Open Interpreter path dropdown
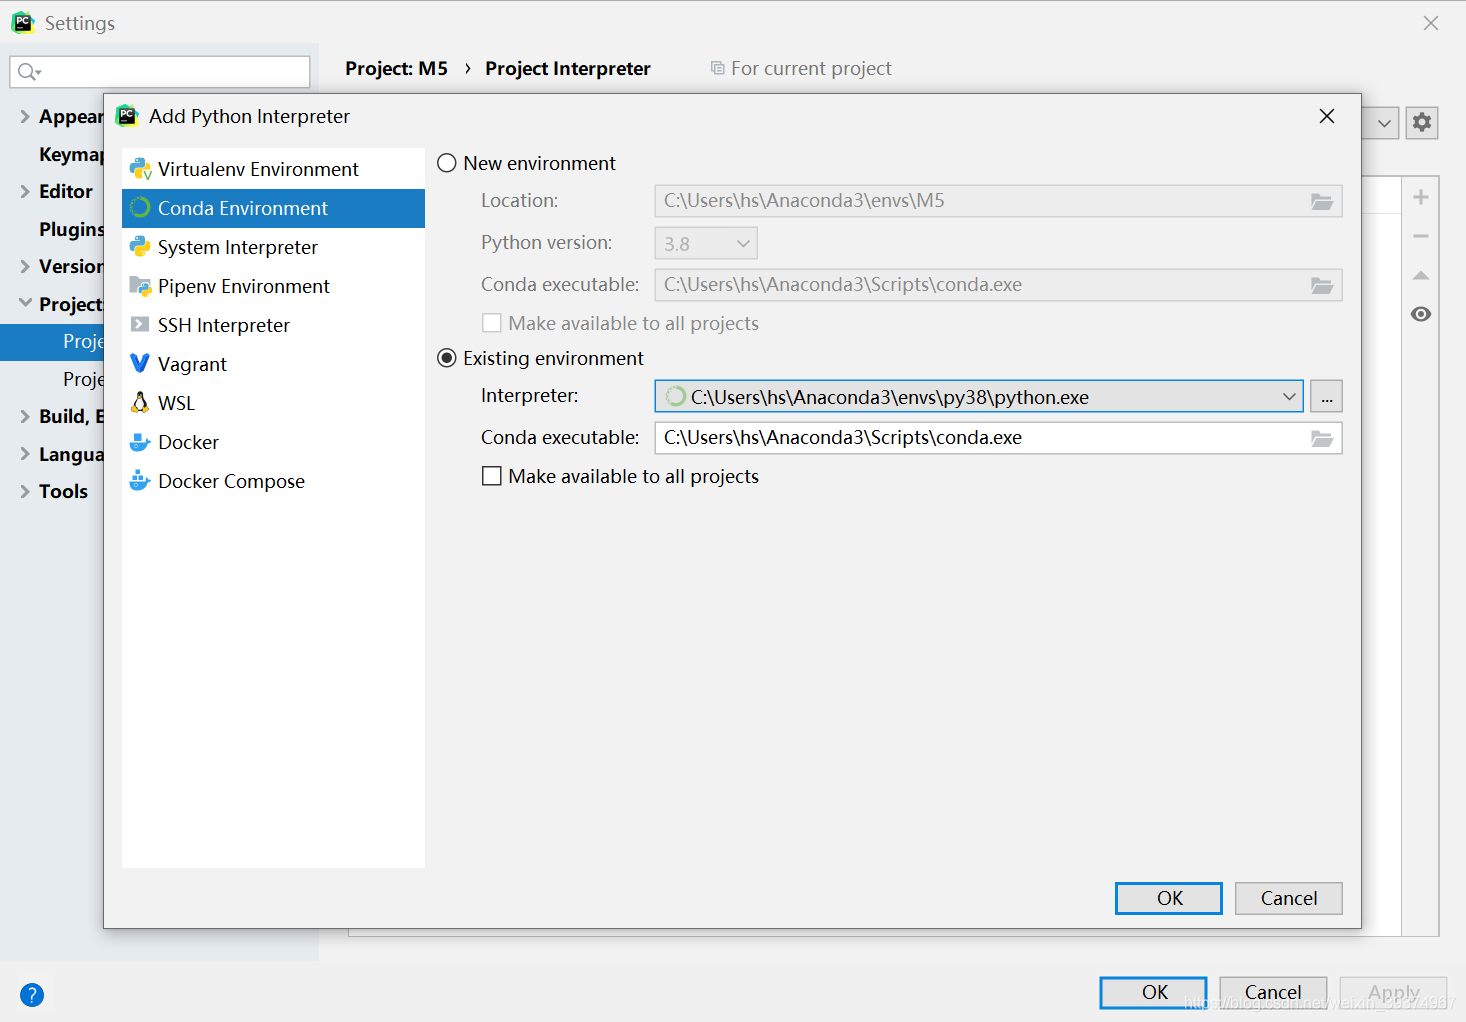Viewport: 1466px width, 1022px height. pyautogui.click(x=1289, y=397)
